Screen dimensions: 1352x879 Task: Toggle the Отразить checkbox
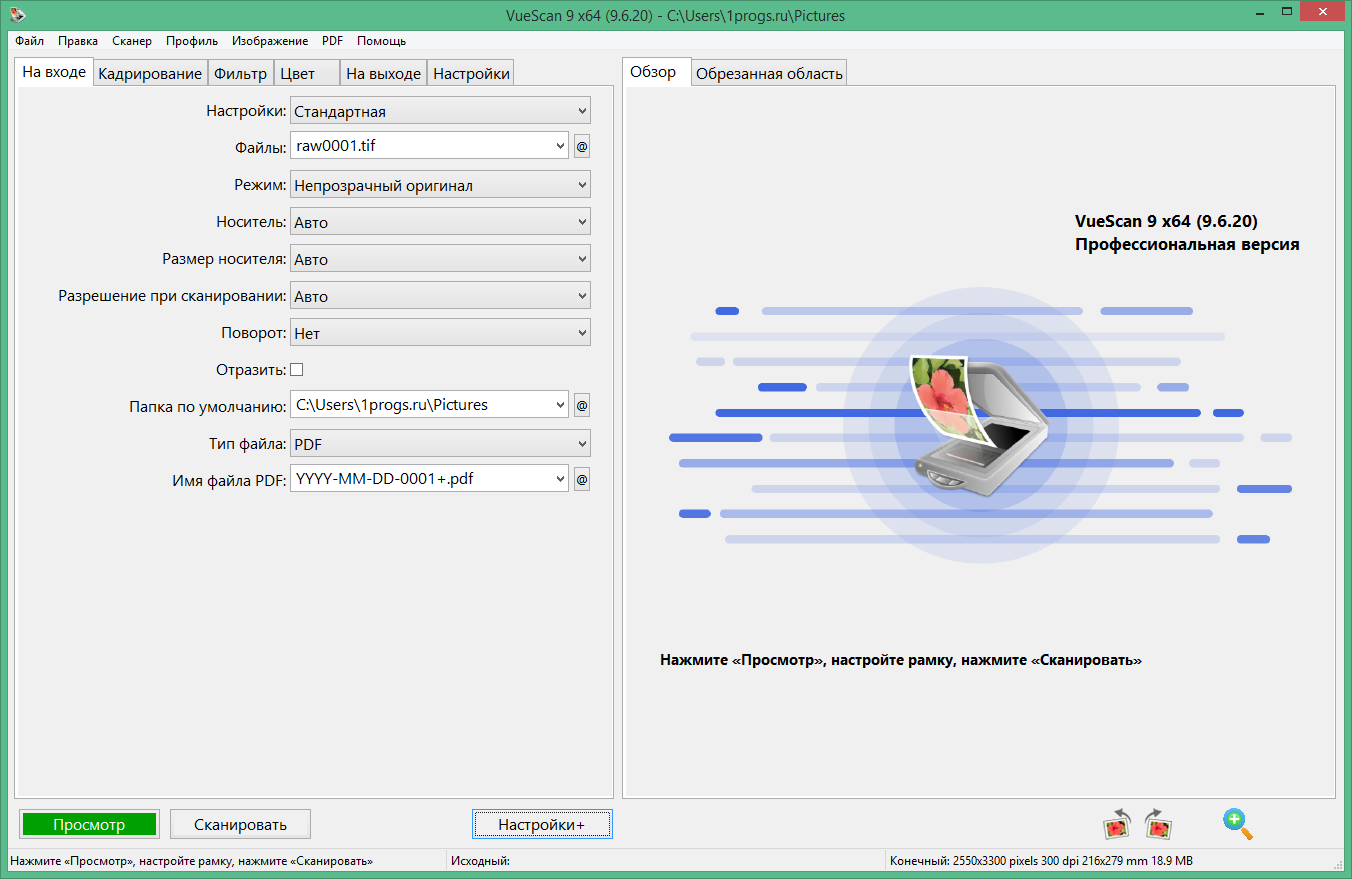click(x=296, y=369)
